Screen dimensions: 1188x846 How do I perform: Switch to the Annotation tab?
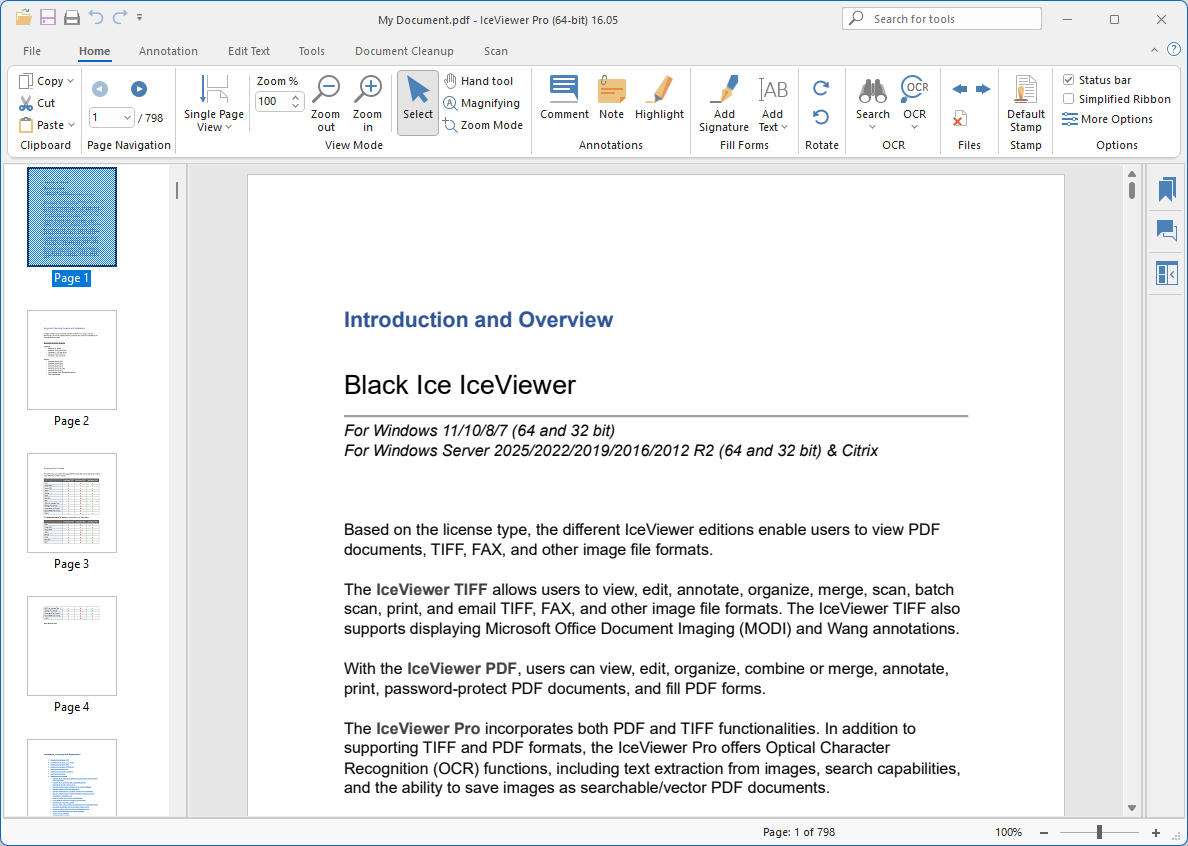click(x=168, y=51)
